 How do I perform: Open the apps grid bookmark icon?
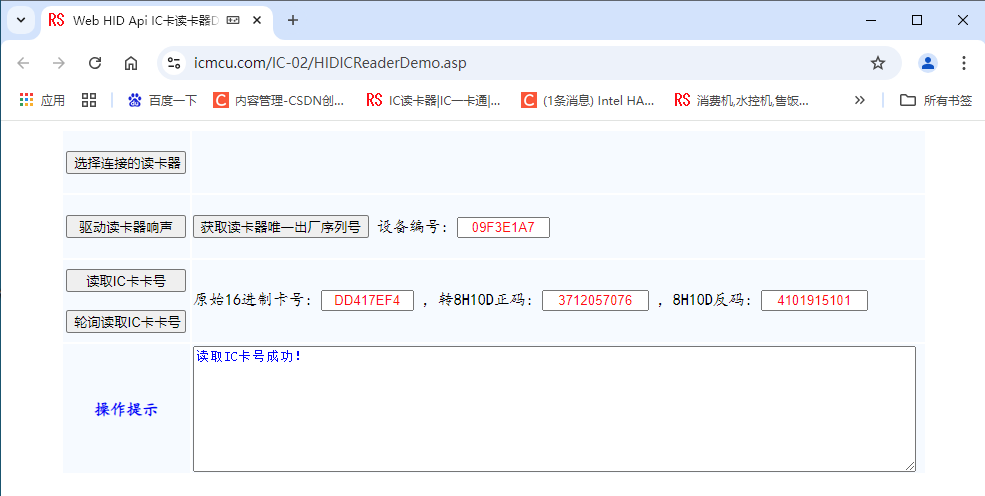(x=89, y=100)
